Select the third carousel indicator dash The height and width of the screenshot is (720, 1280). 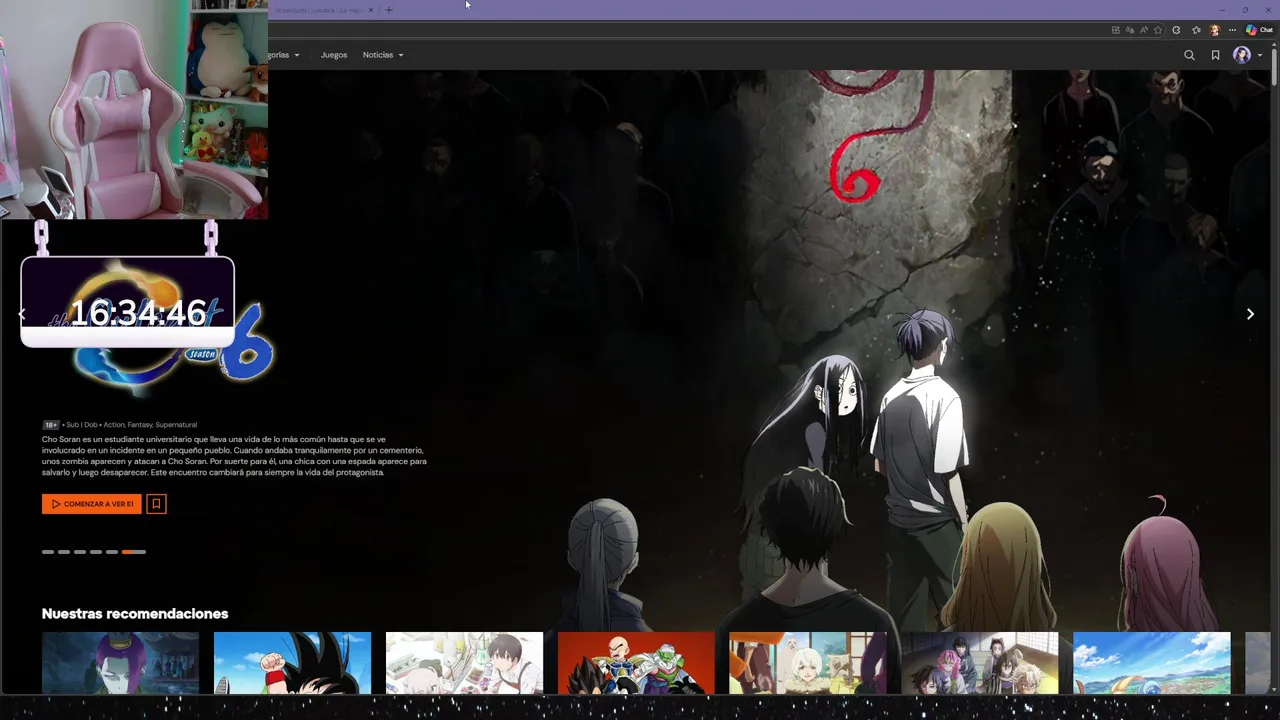[80, 552]
